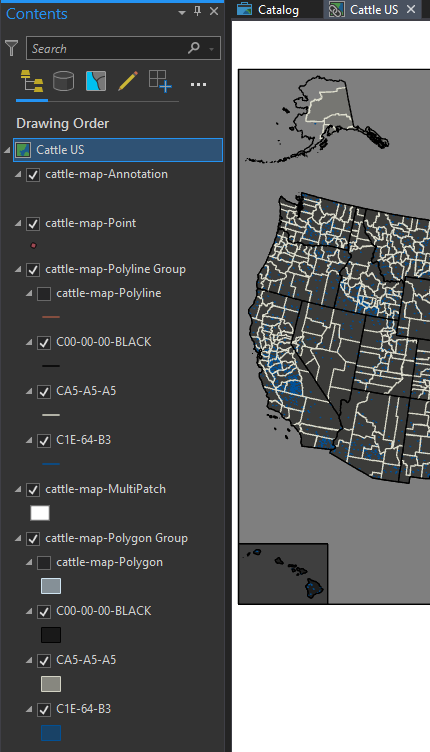Click grey polygon swatch for CA5-A5-A5
This screenshot has width=430, height=752.
tap(51, 684)
